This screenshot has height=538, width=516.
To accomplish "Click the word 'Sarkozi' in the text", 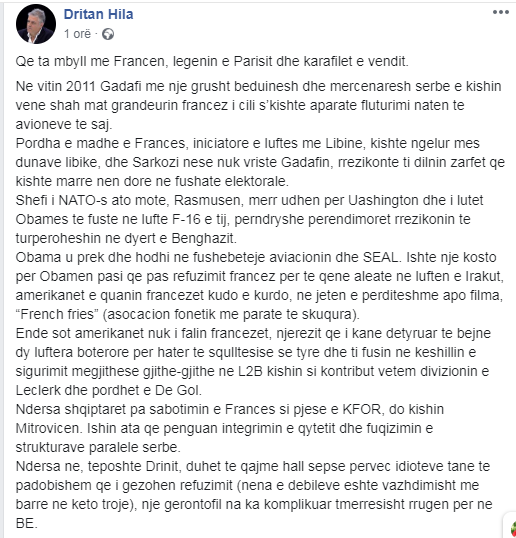I will [x=155, y=162].
